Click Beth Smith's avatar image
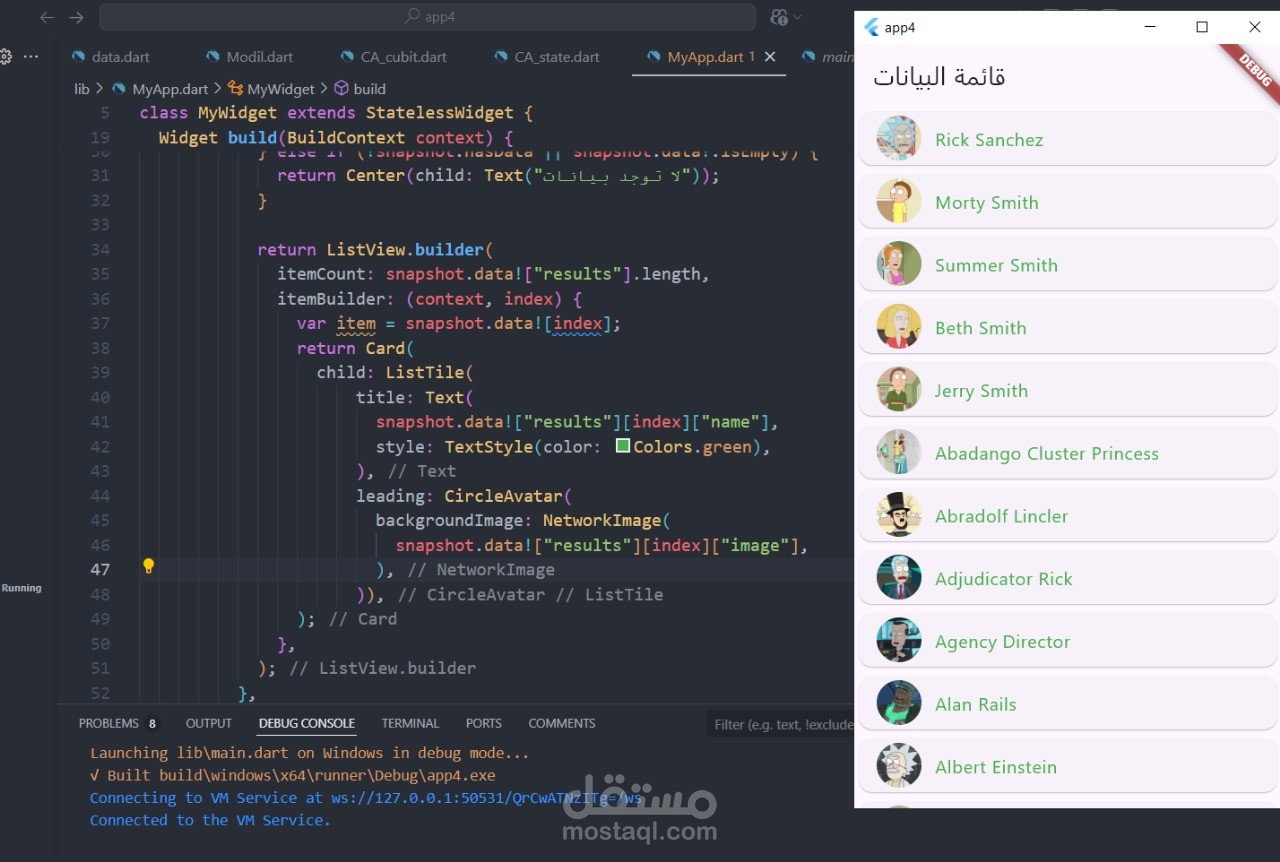Image resolution: width=1280 pixels, height=862 pixels. [x=898, y=326]
